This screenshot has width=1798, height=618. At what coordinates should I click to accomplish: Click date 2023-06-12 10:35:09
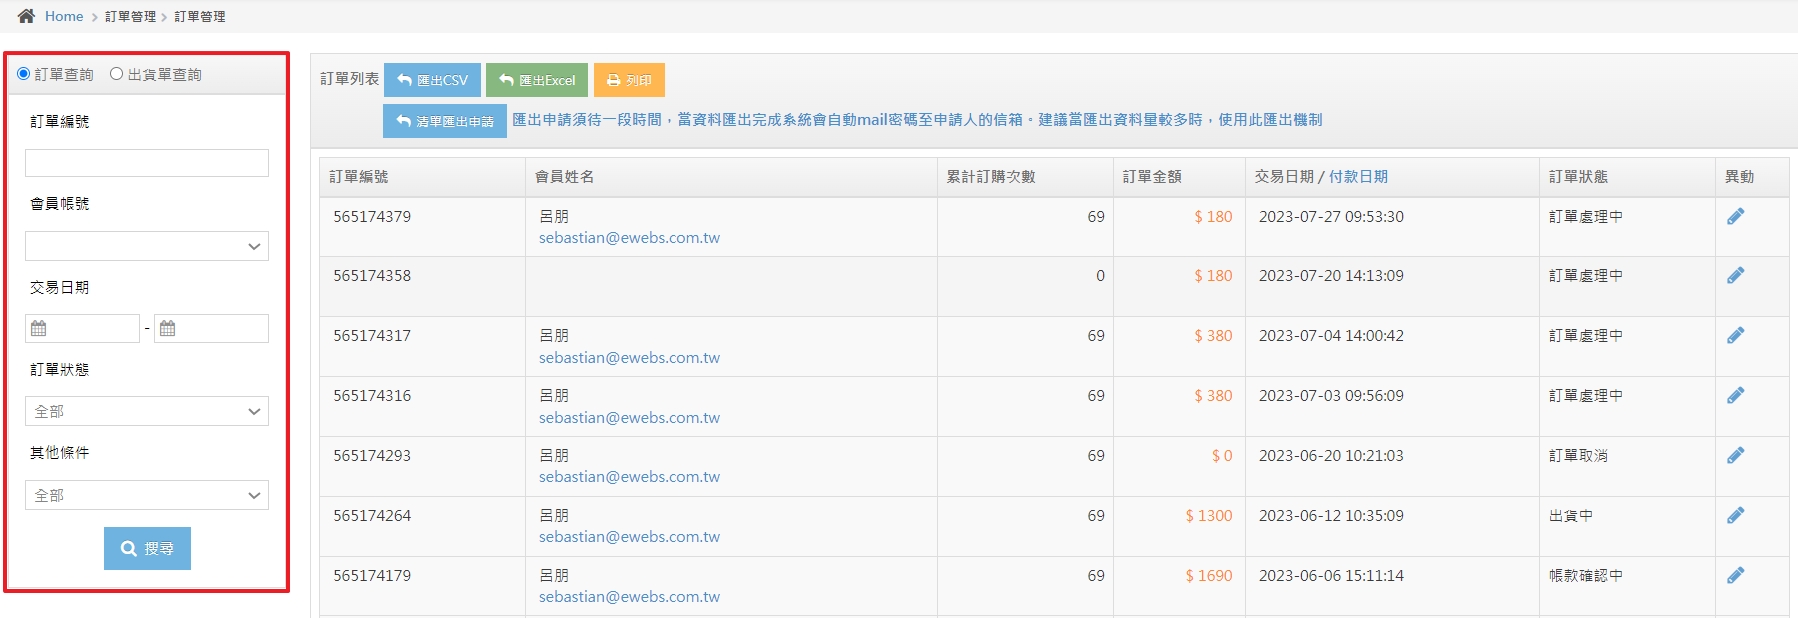point(1331,516)
